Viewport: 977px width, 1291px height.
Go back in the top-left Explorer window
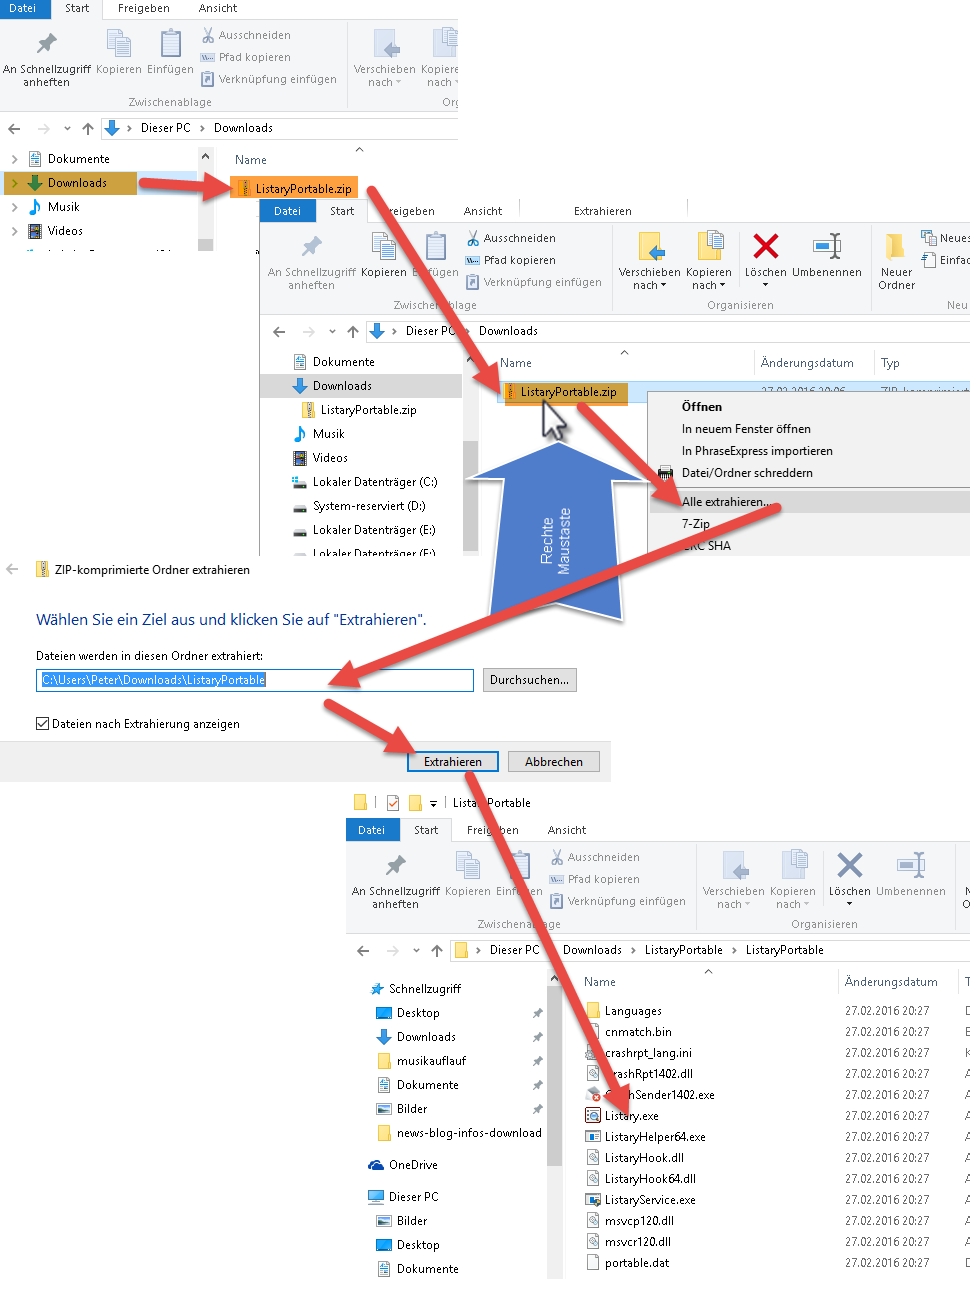click(14, 128)
